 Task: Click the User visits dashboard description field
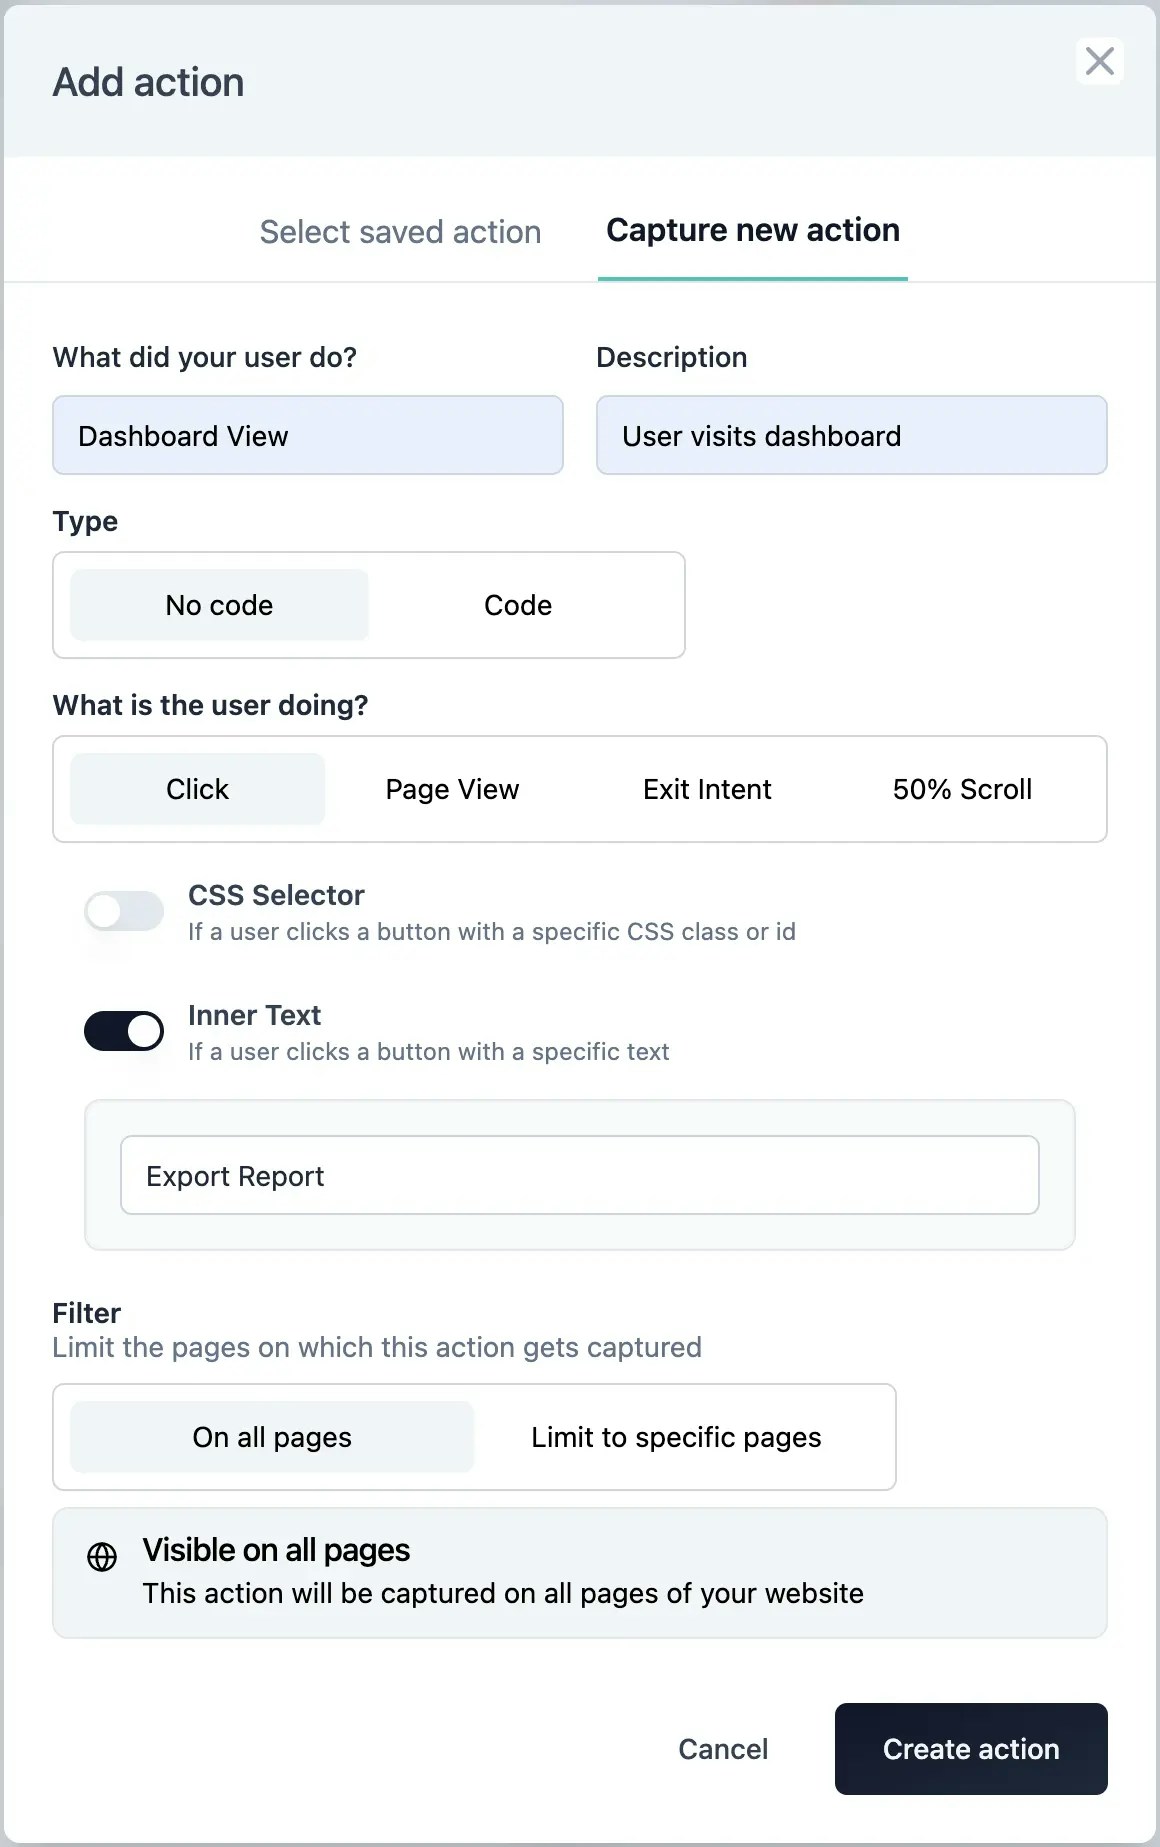pyautogui.click(x=852, y=435)
